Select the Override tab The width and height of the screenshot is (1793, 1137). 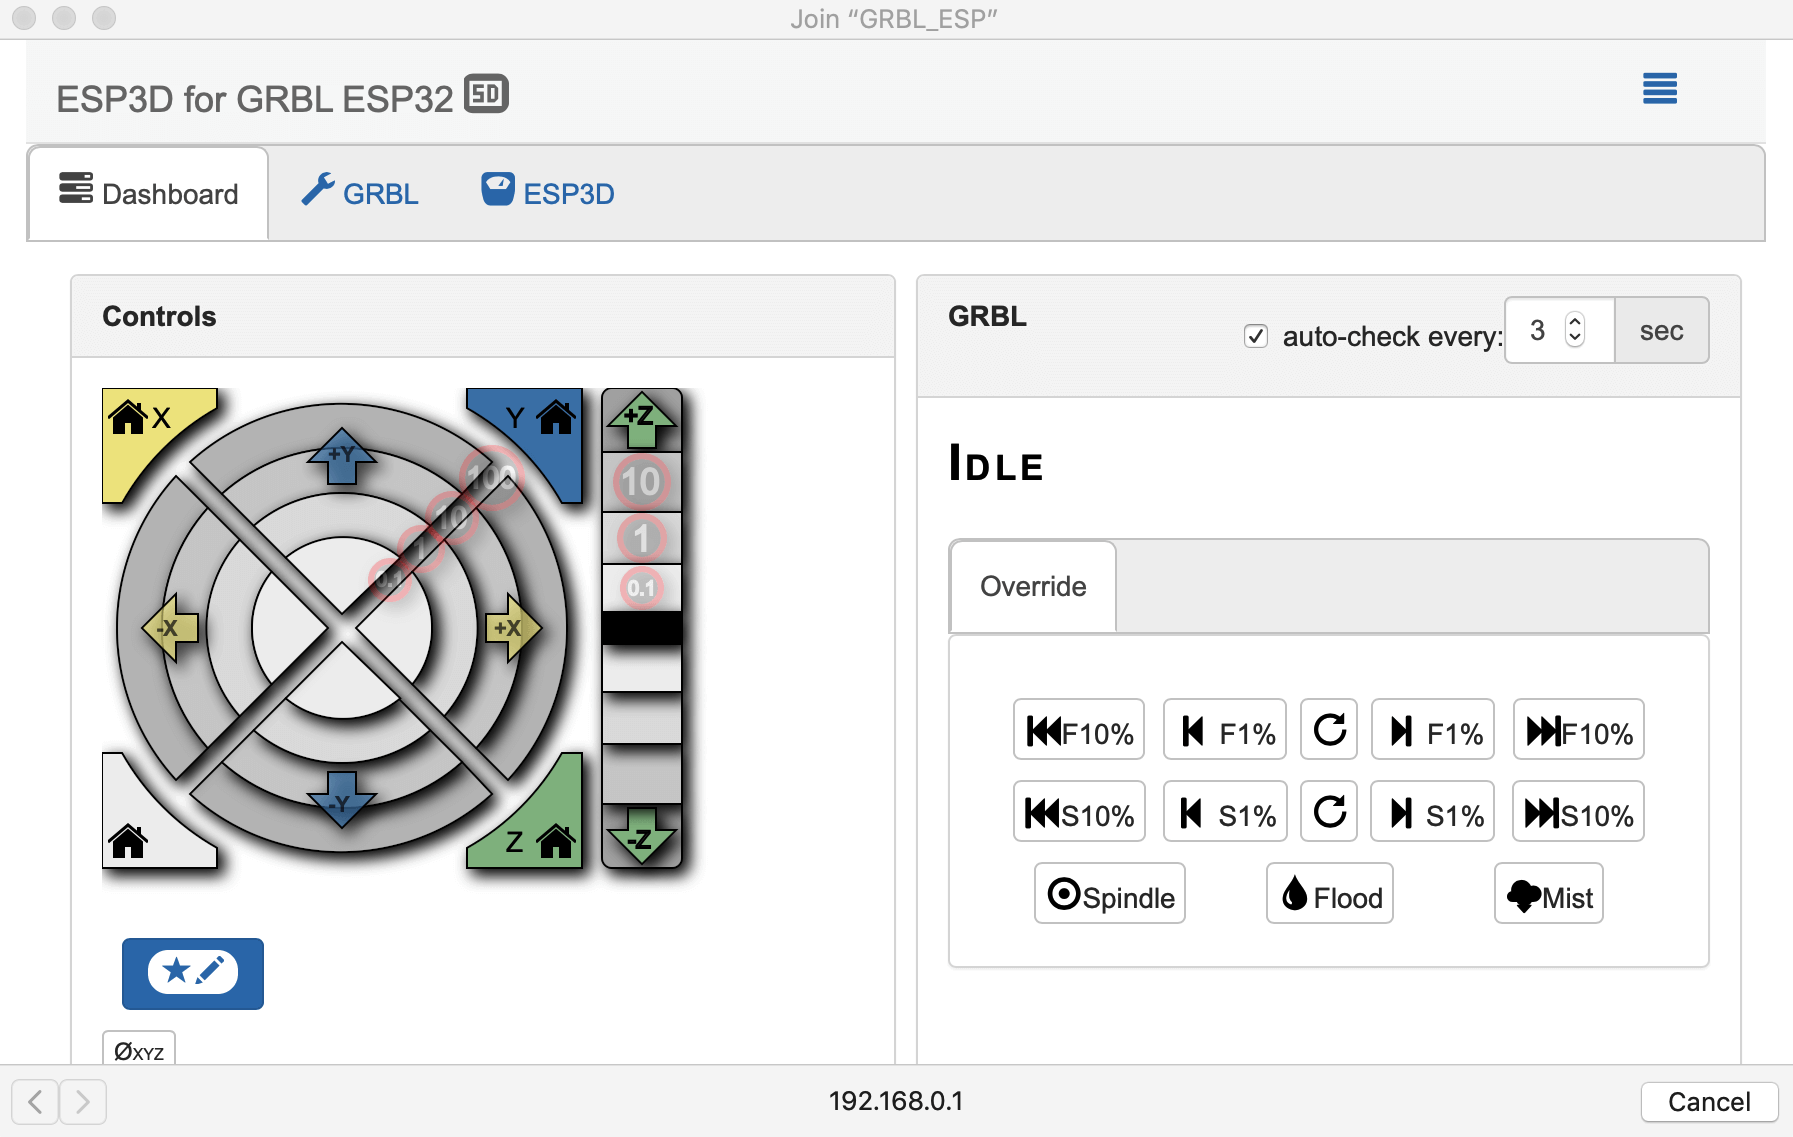pos(1033,586)
